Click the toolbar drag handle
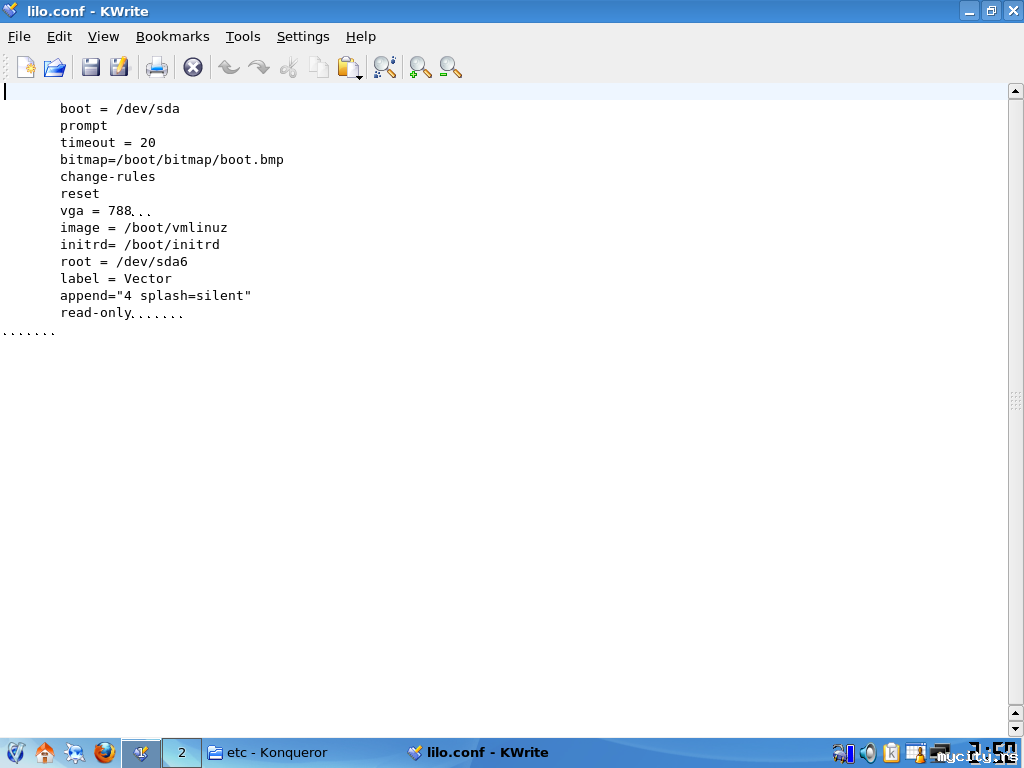Image resolution: width=1024 pixels, height=768 pixels. click(x=6, y=67)
